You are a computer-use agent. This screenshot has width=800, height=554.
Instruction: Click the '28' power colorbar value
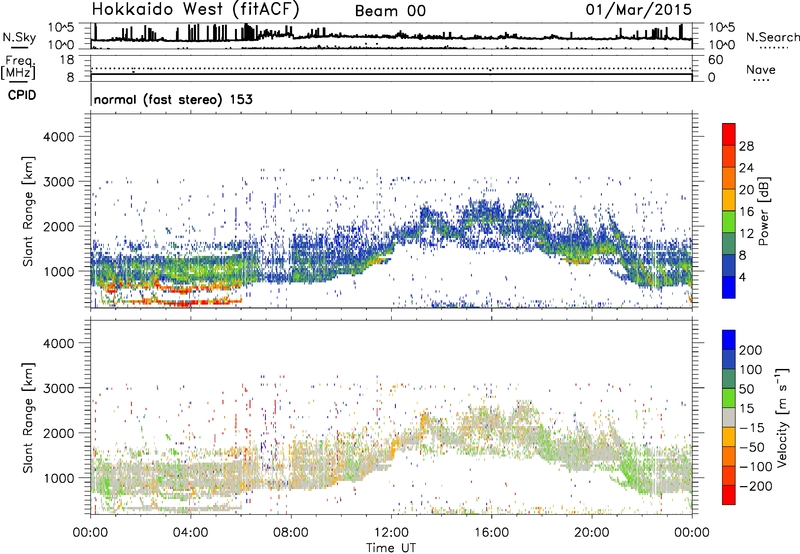(x=746, y=146)
